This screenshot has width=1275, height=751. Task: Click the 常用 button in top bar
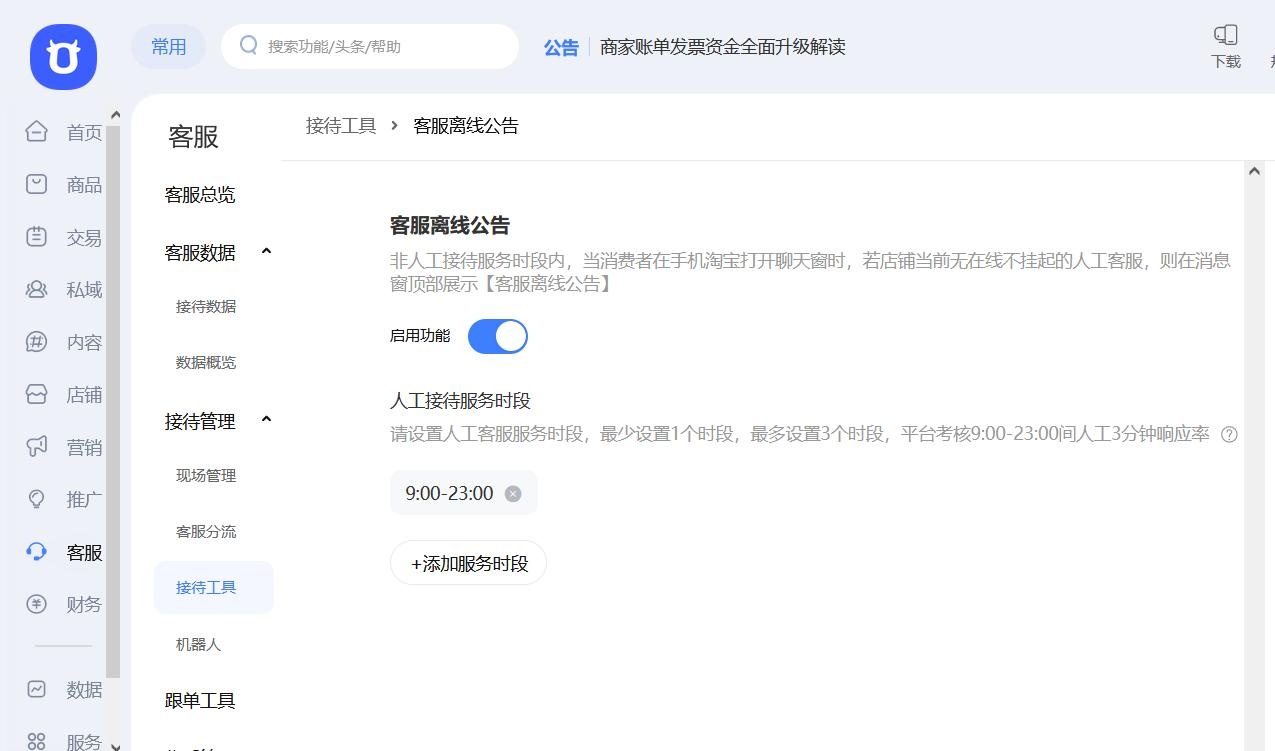point(169,47)
